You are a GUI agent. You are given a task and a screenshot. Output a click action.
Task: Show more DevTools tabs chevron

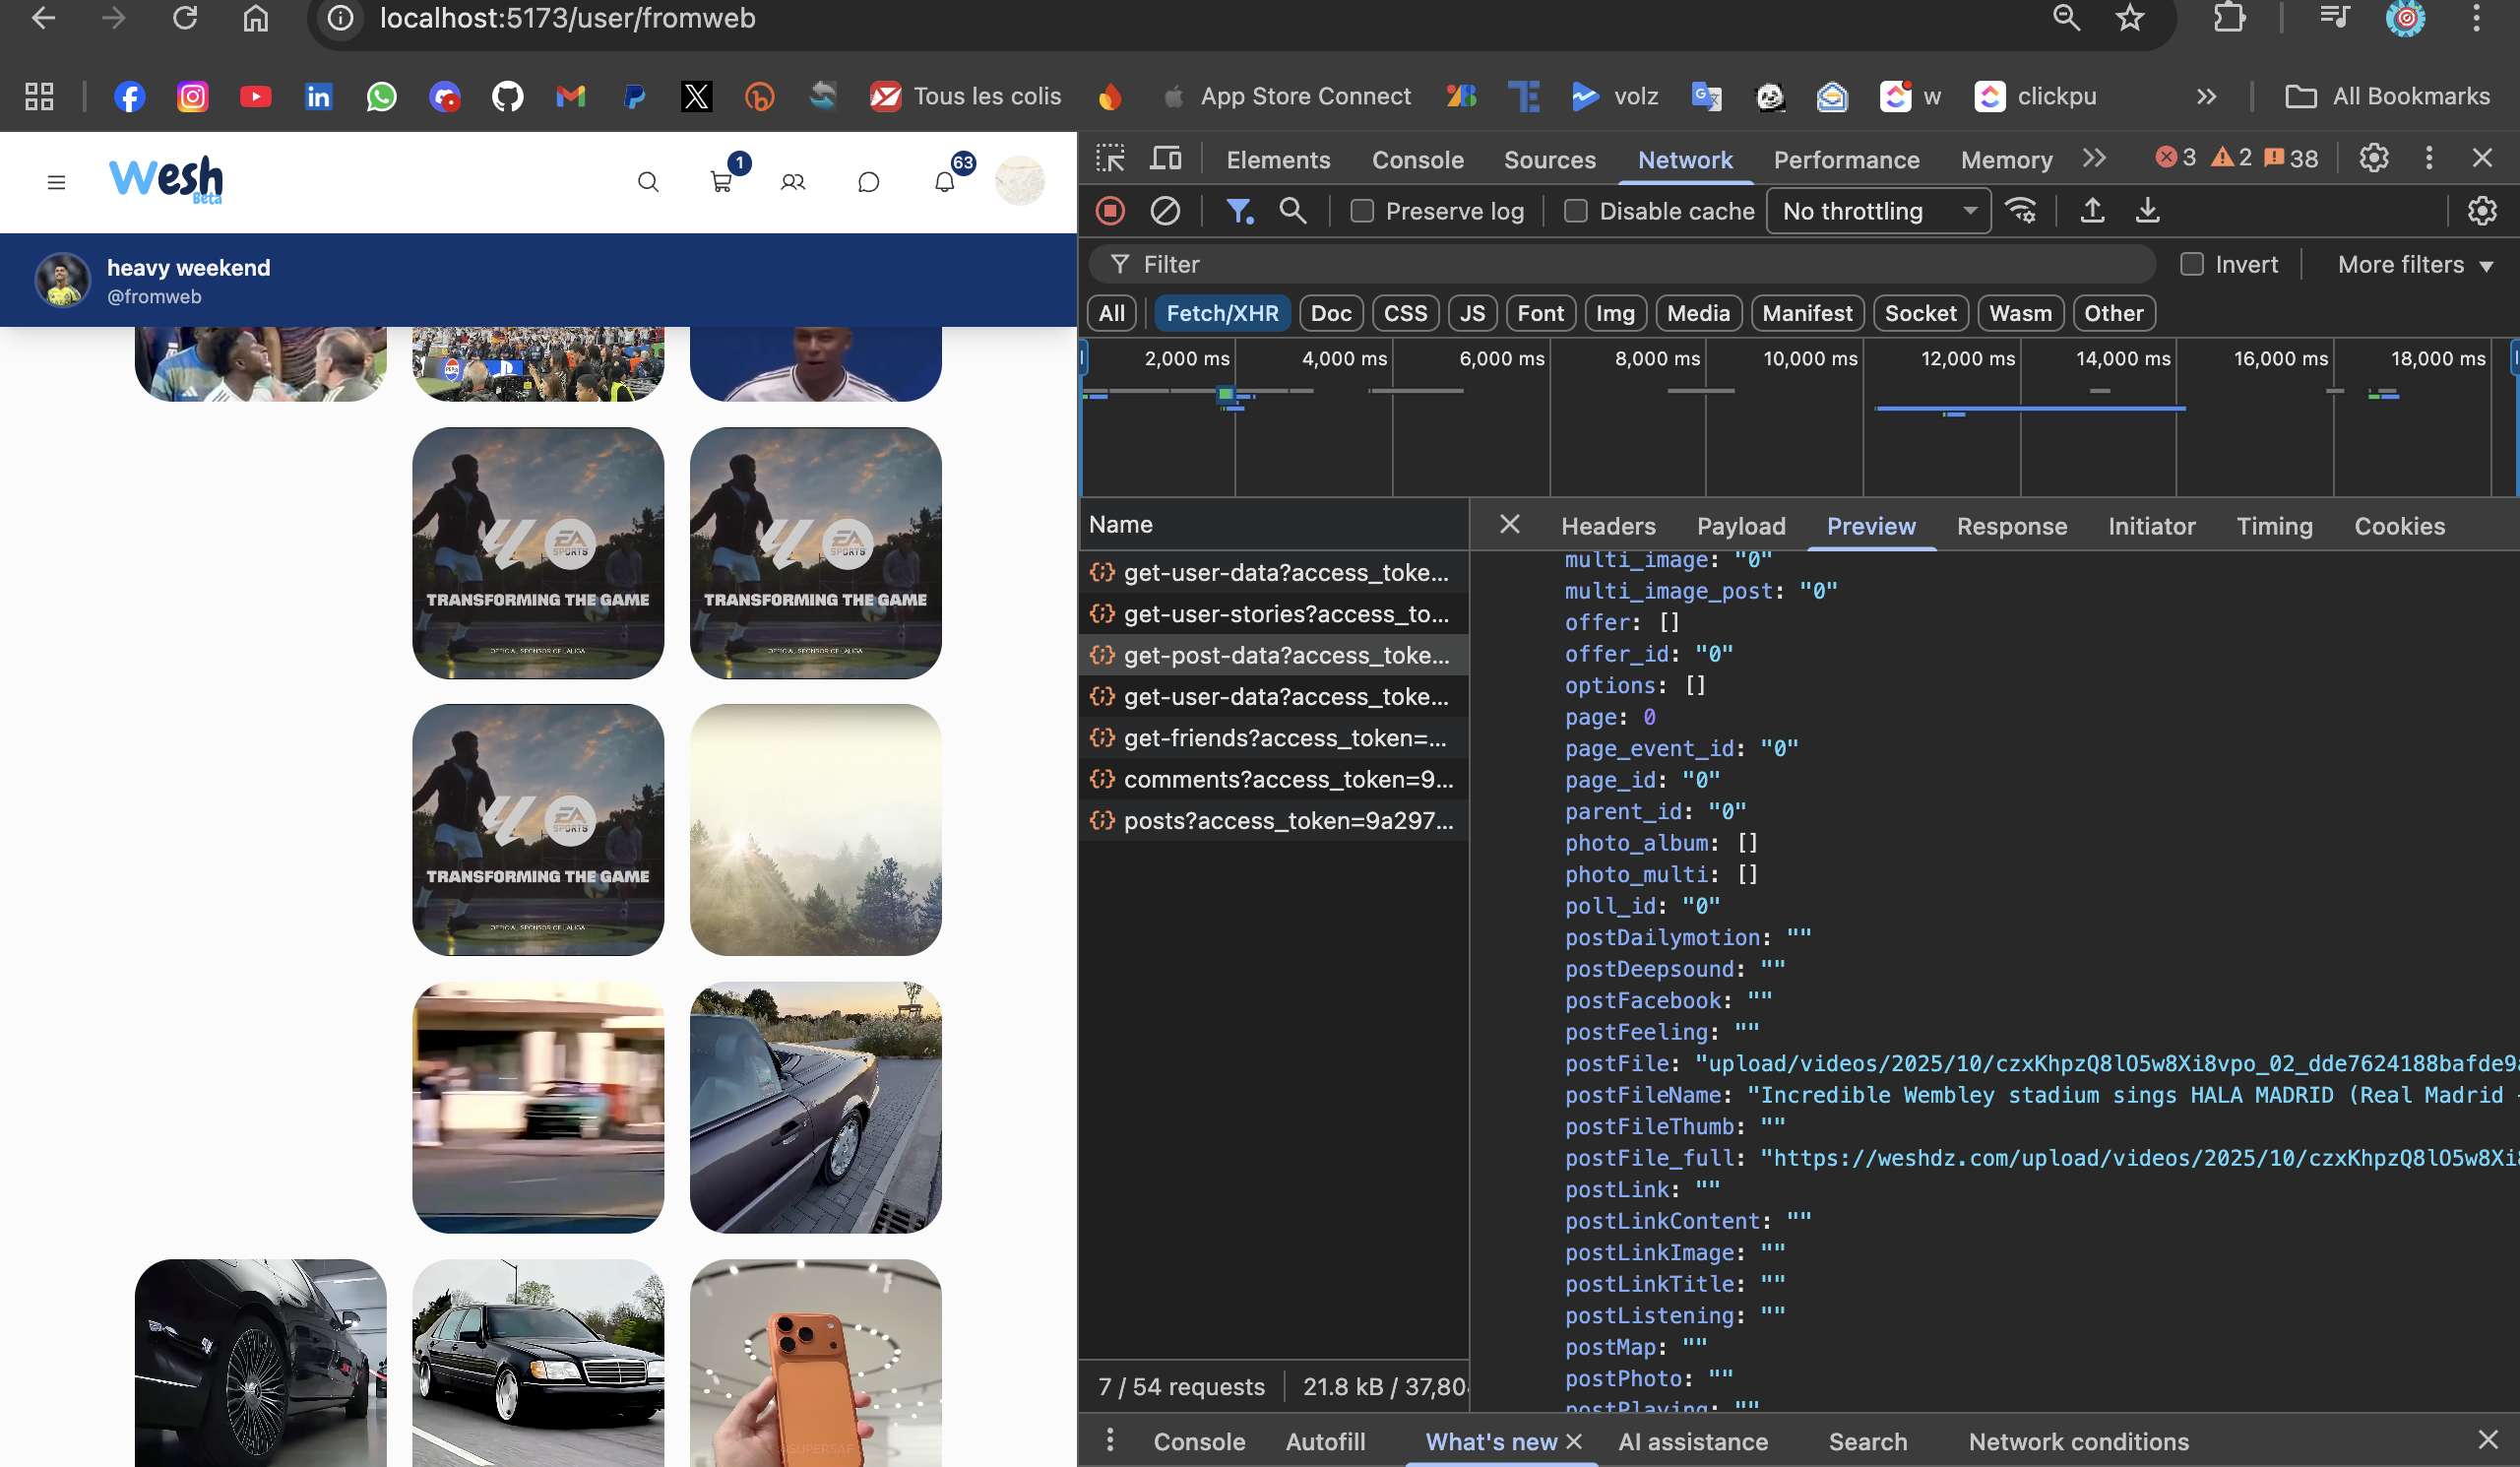2094,159
